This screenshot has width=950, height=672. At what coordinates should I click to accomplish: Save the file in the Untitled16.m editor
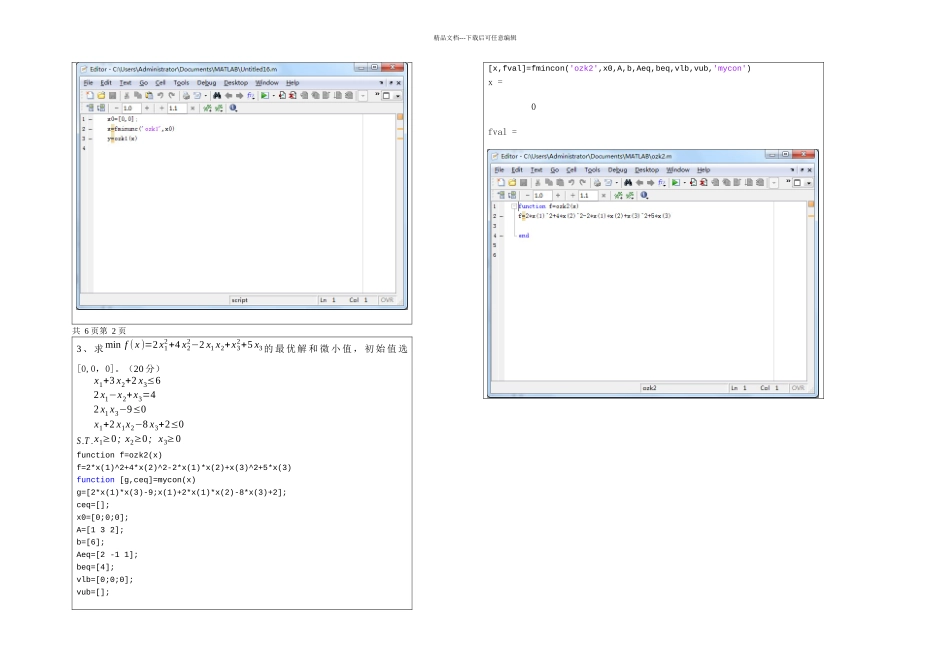click(113, 96)
